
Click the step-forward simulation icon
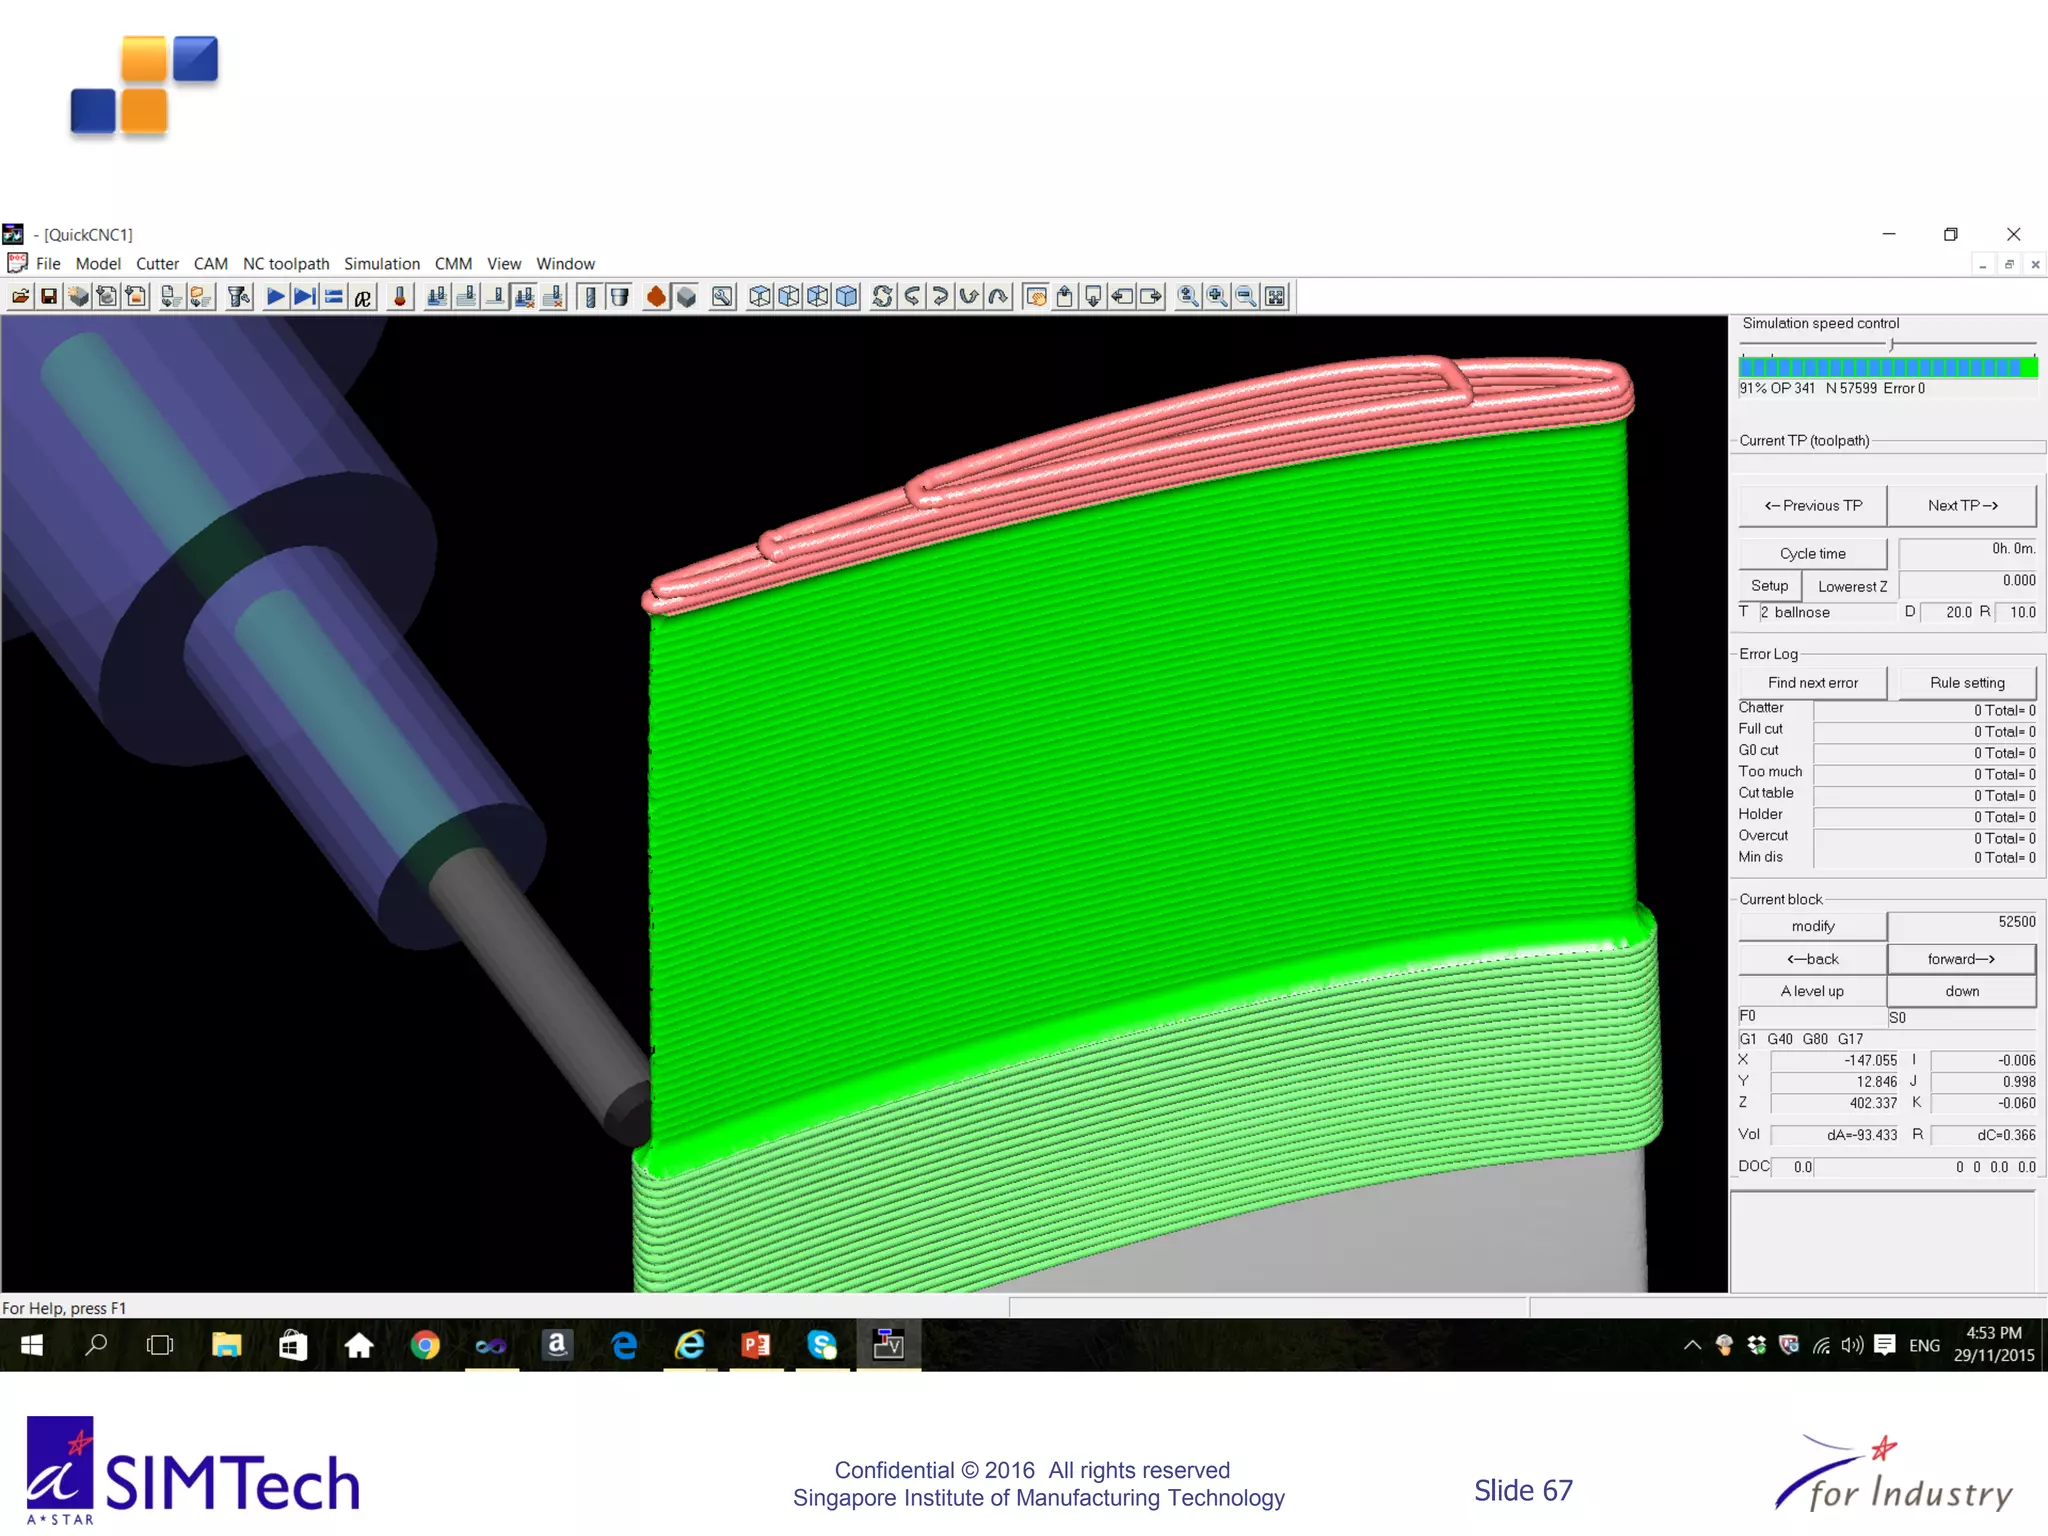coord(305,297)
